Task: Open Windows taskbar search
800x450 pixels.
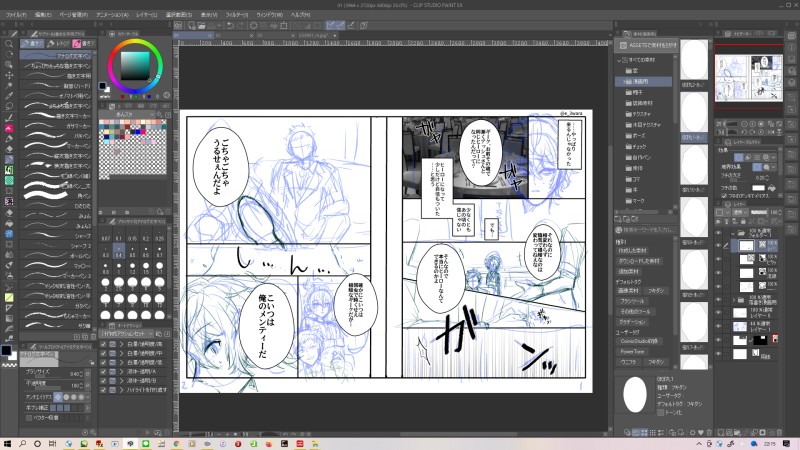Action: 22,444
